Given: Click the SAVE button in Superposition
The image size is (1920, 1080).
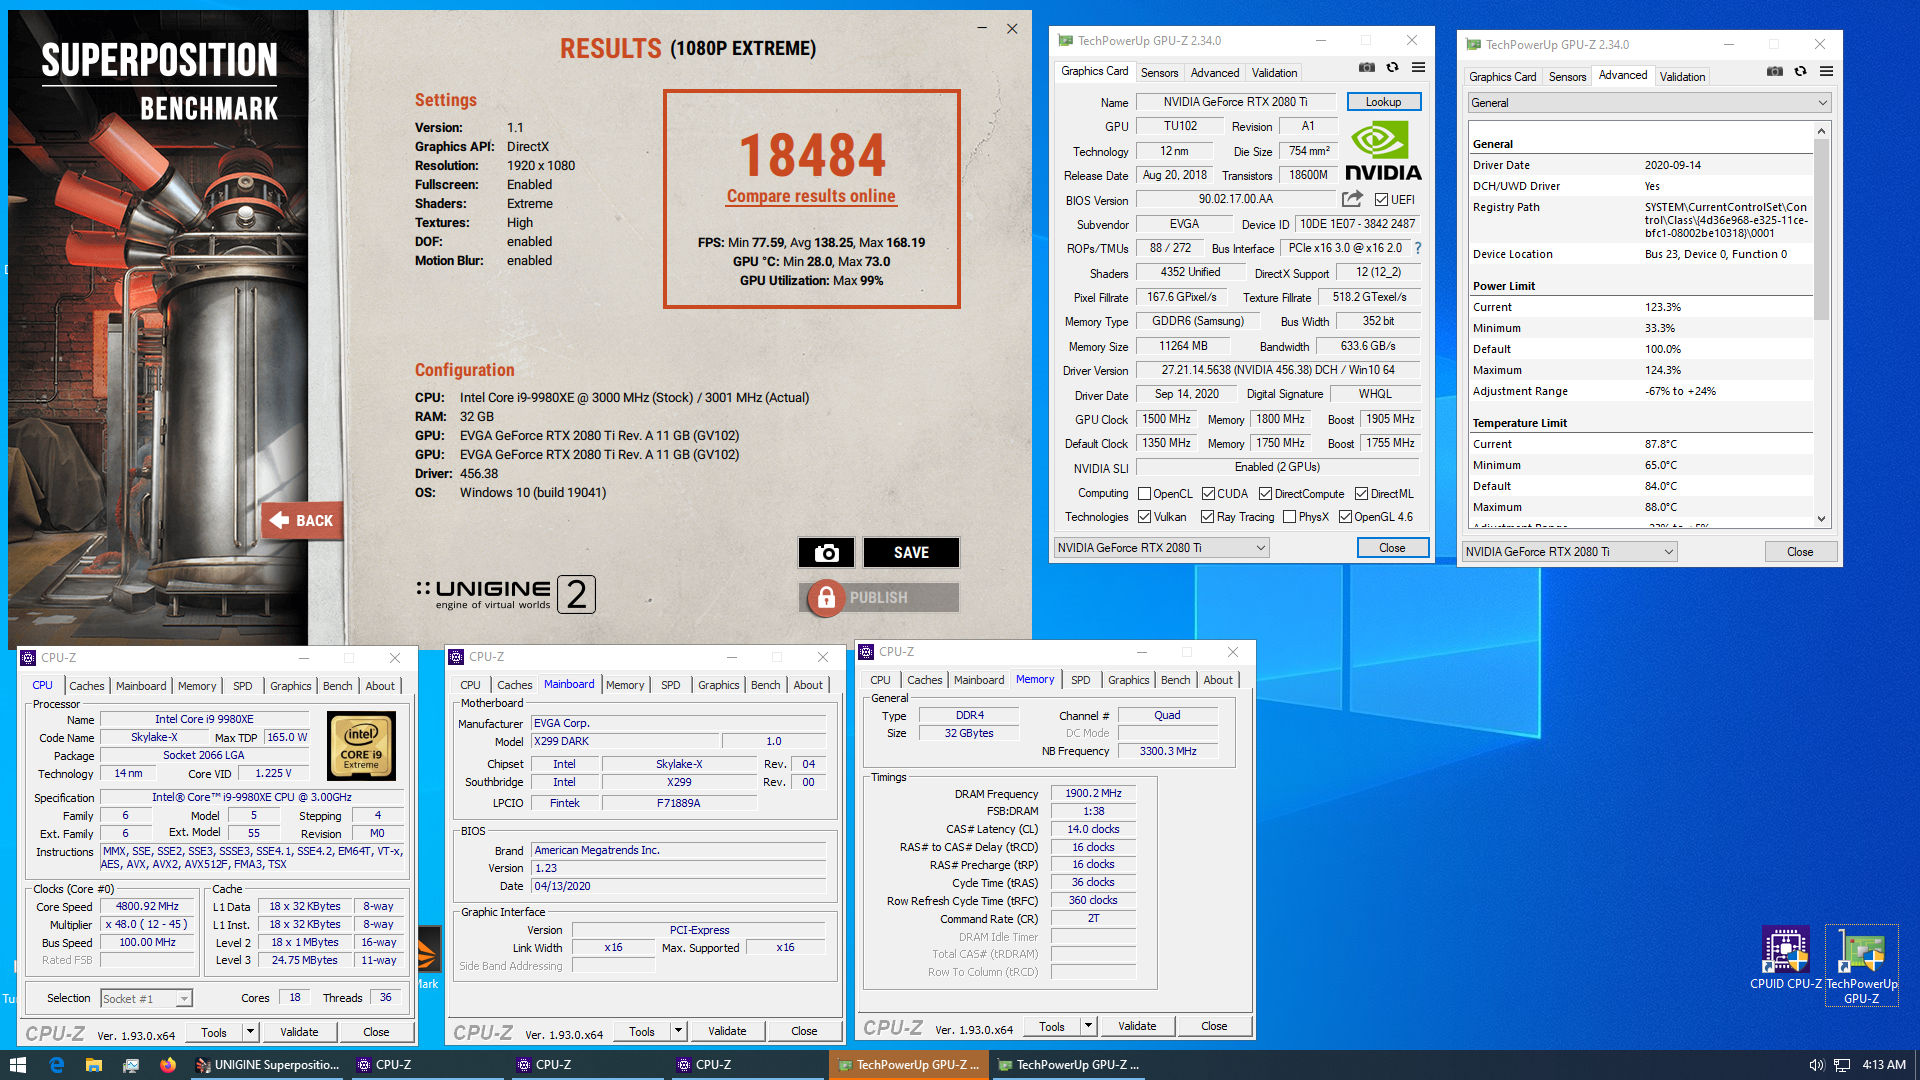Looking at the screenshot, I should (x=911, y=552).
